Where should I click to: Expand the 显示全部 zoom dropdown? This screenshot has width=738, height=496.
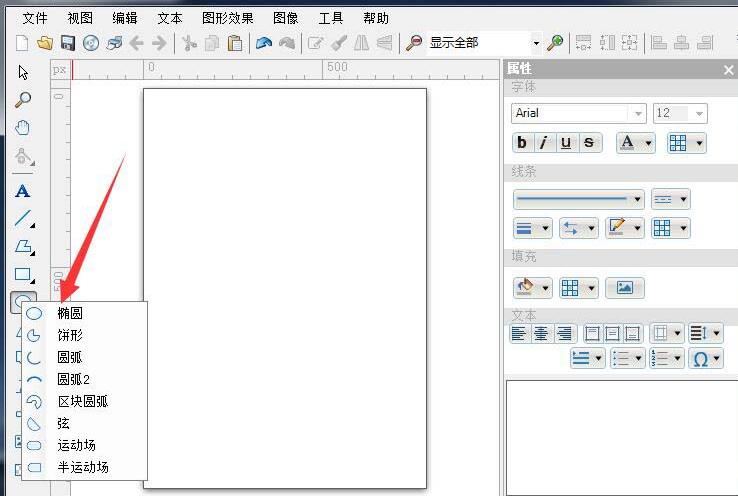click(536, 43)
